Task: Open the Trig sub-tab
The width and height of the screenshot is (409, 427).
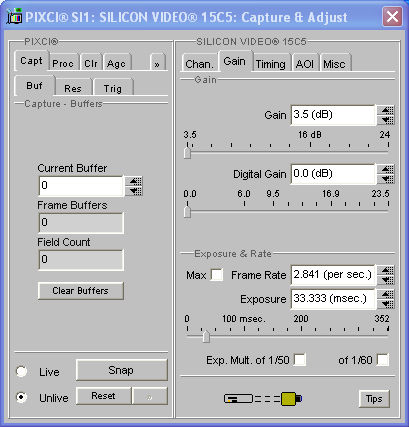Action: pyautogui.click(x=113, y=88)
